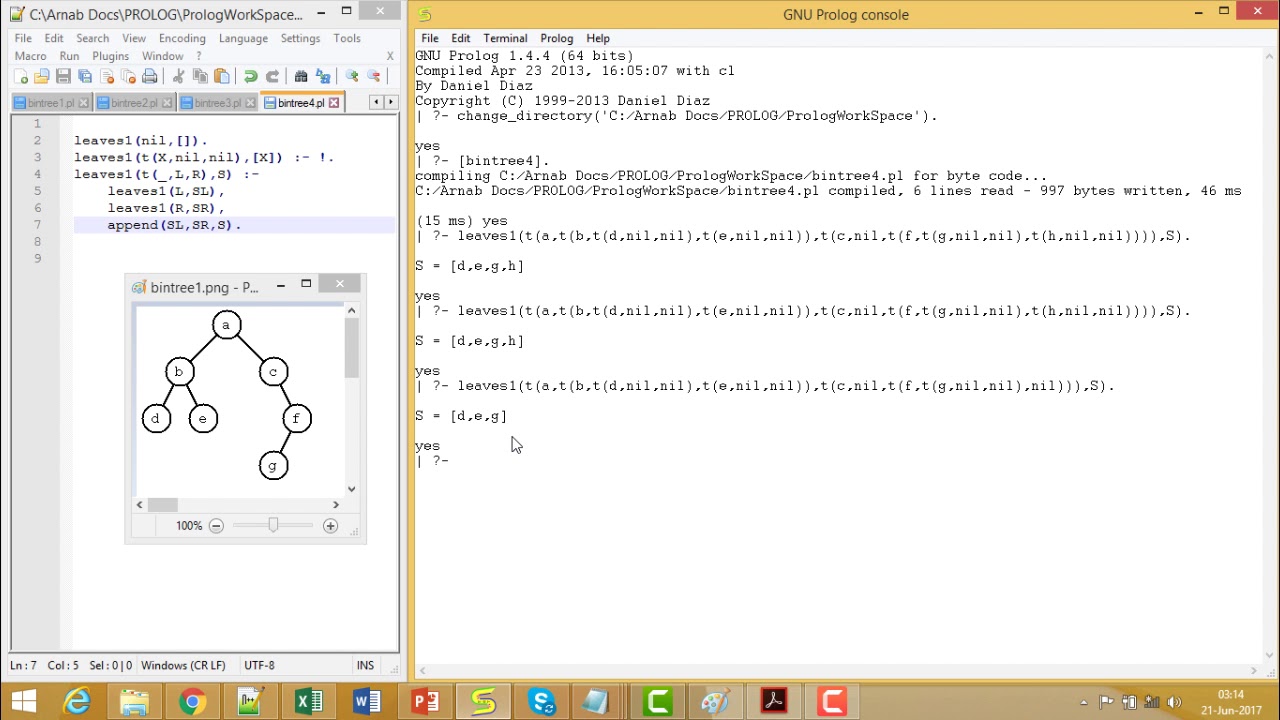Open the Language menu
The width and height of the screenshot is (1280, 720).
tap(243, 38)
